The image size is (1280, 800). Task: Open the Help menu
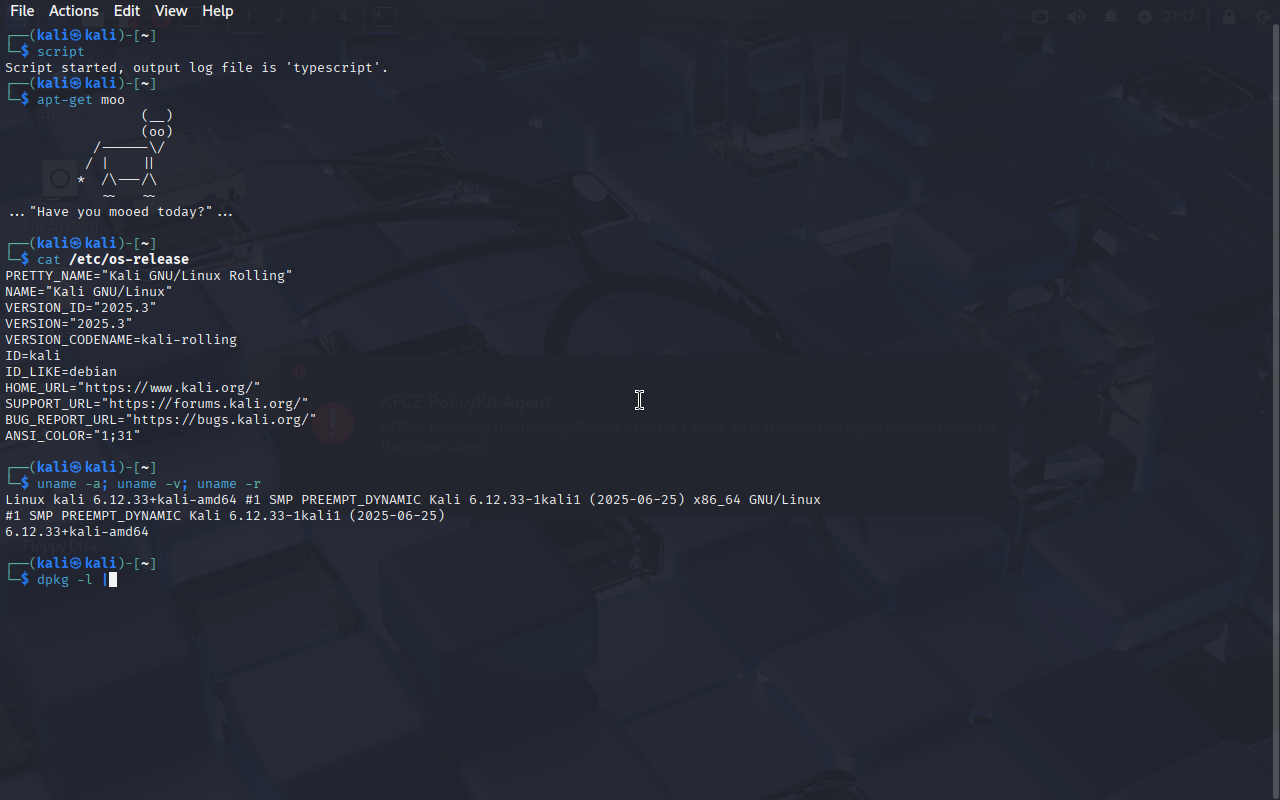click(217, 11)
